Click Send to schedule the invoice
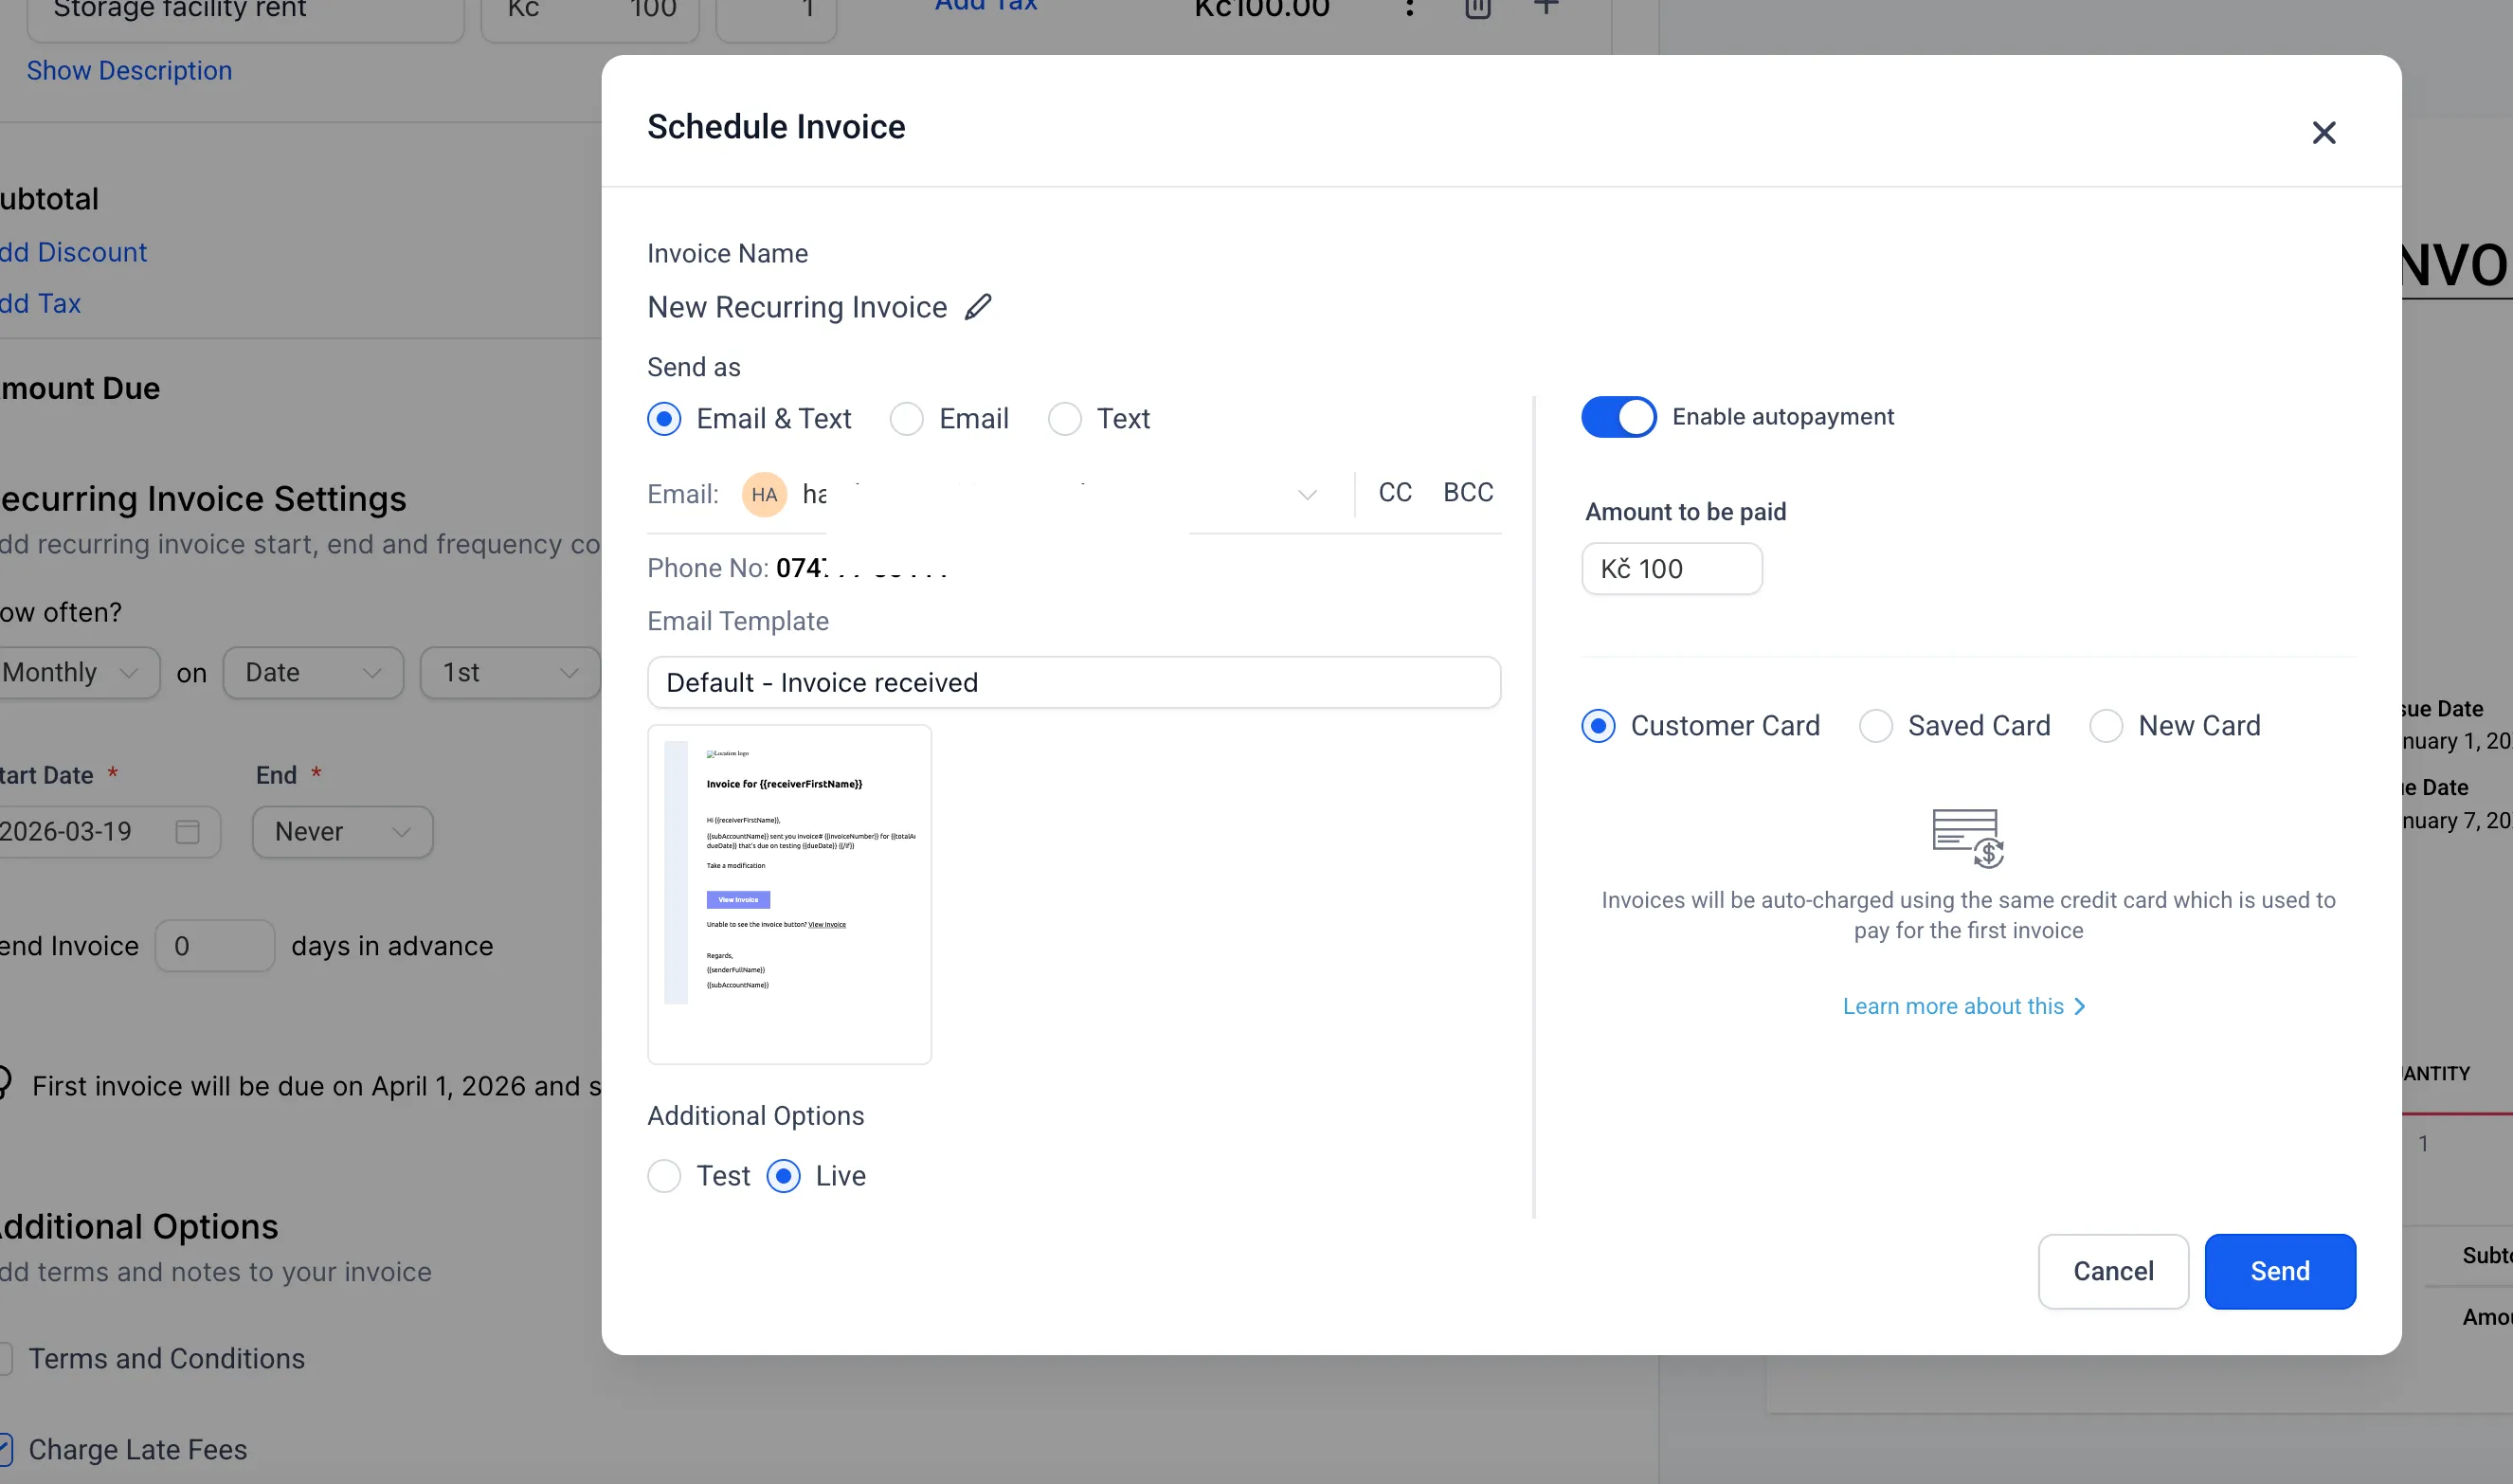The width and height of the screenshot is (2513, 1484). 2279,1271
